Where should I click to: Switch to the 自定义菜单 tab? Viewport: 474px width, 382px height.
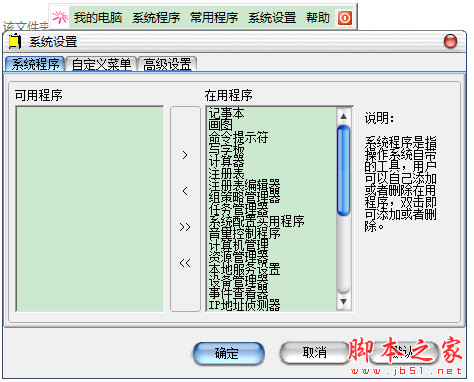tap(101, 64)
